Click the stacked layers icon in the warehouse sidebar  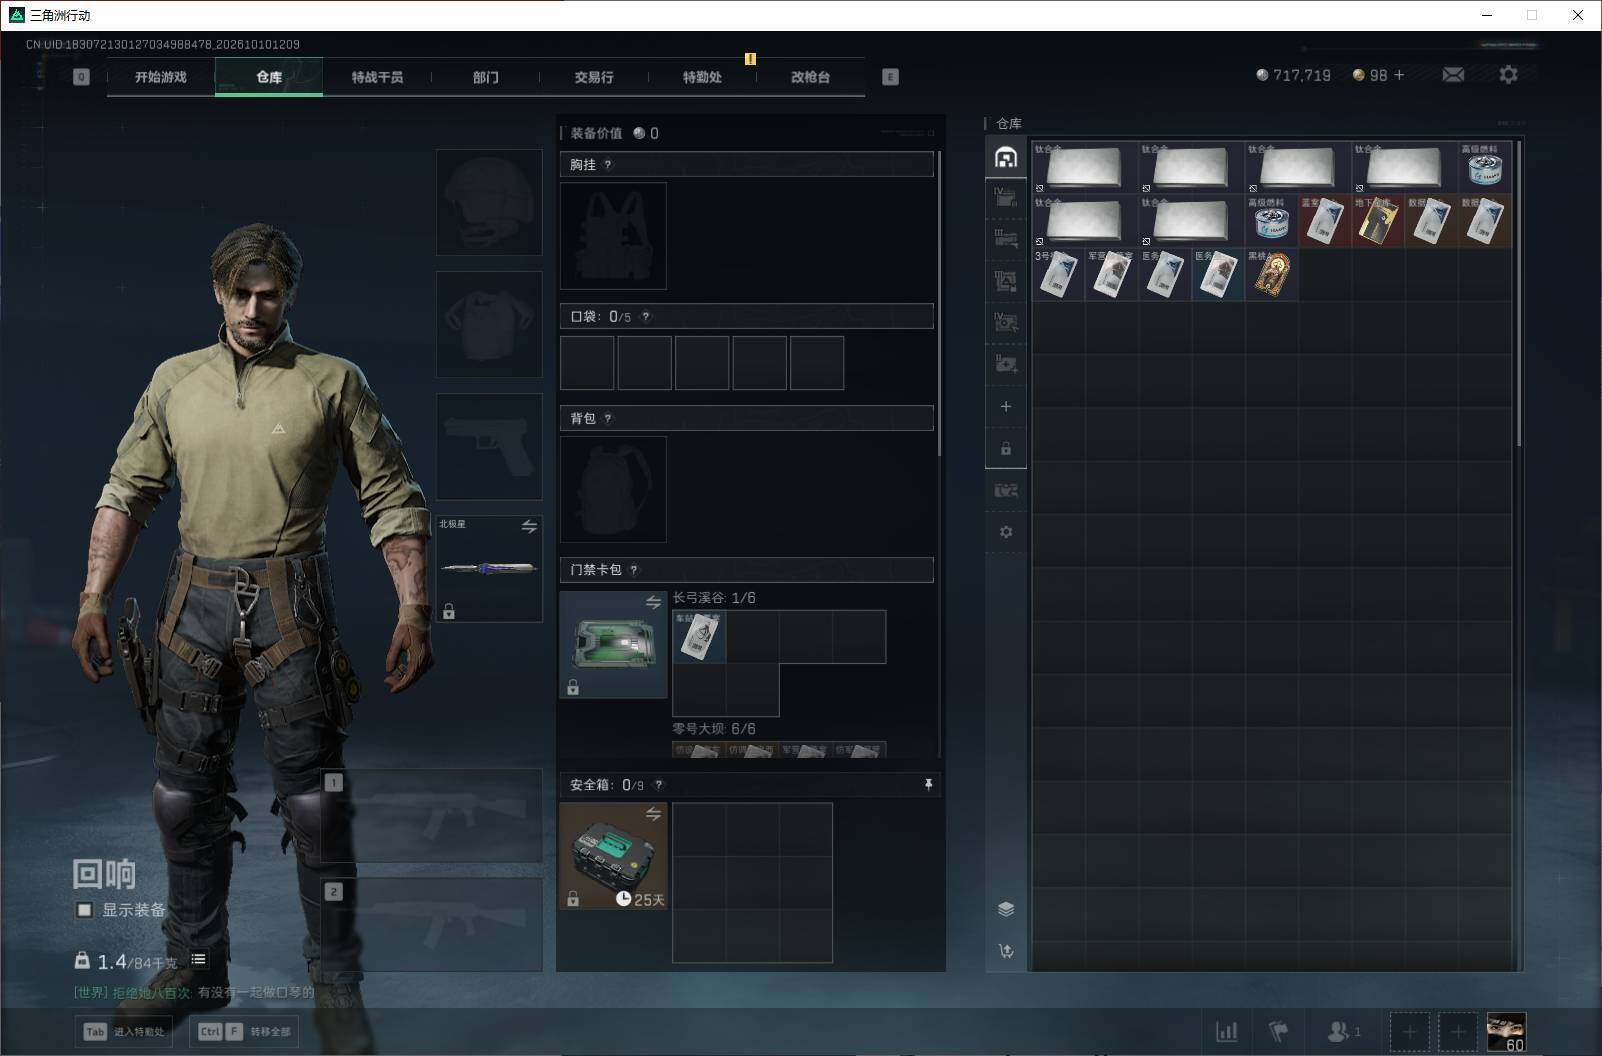click(1006, 909)
